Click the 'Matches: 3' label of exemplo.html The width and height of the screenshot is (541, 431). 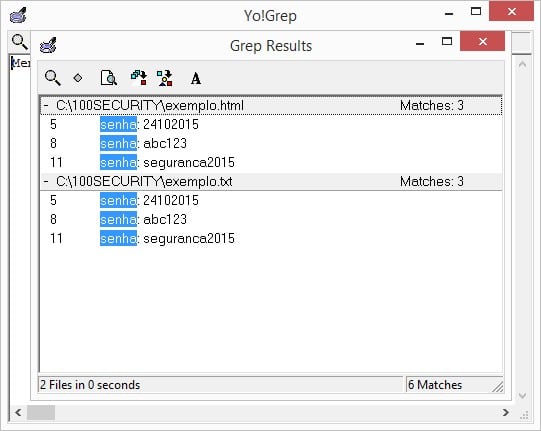432,105
